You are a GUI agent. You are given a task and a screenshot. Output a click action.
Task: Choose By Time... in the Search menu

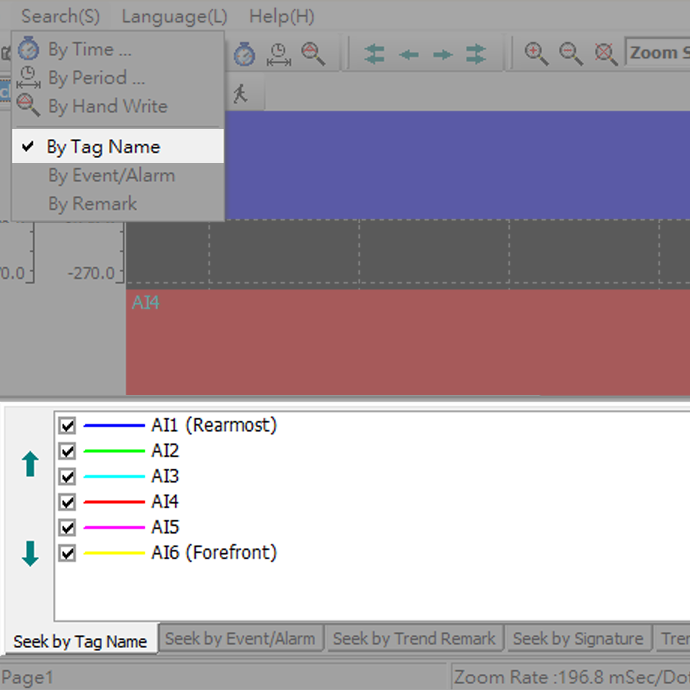(89, 49)
